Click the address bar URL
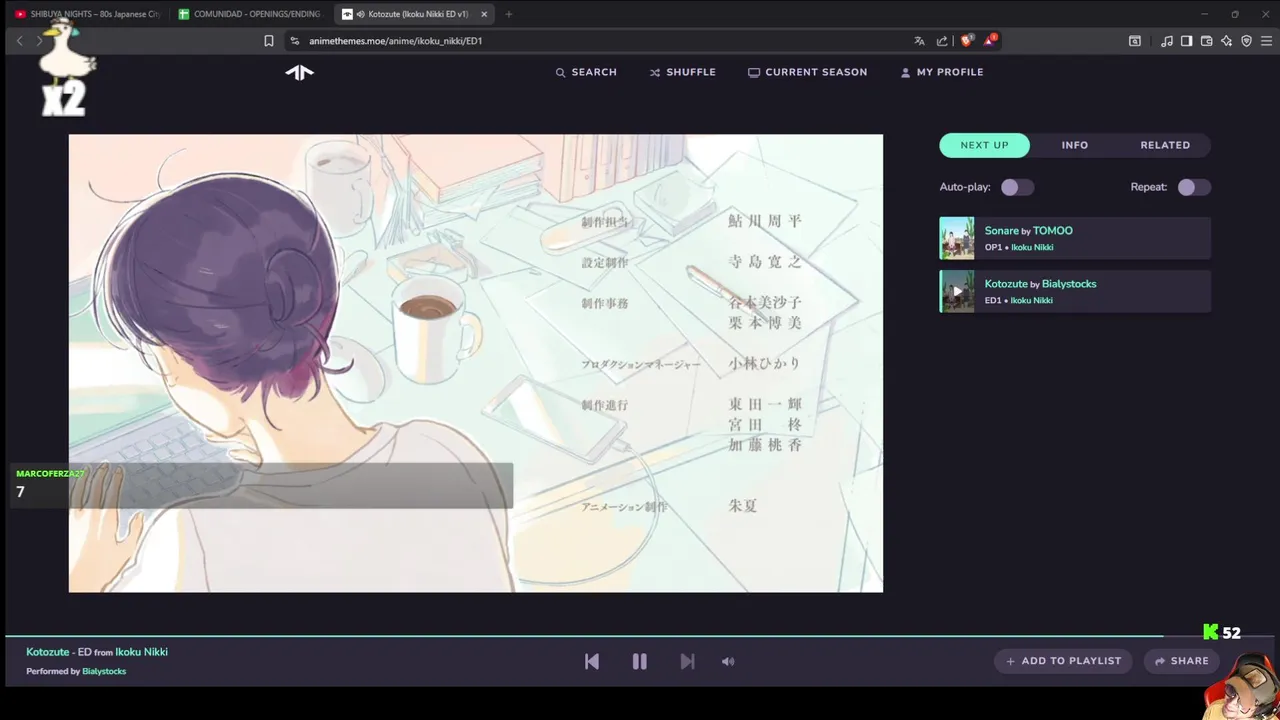 pos(396,41)
